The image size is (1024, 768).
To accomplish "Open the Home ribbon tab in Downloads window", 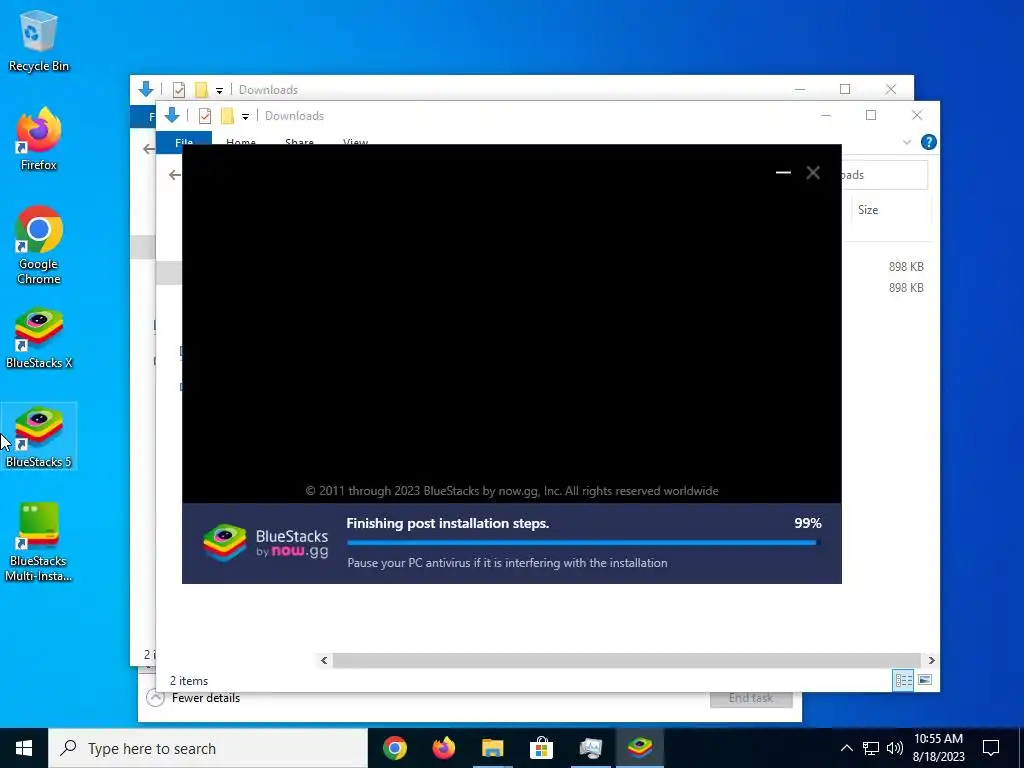I will (x=240, y=141).
